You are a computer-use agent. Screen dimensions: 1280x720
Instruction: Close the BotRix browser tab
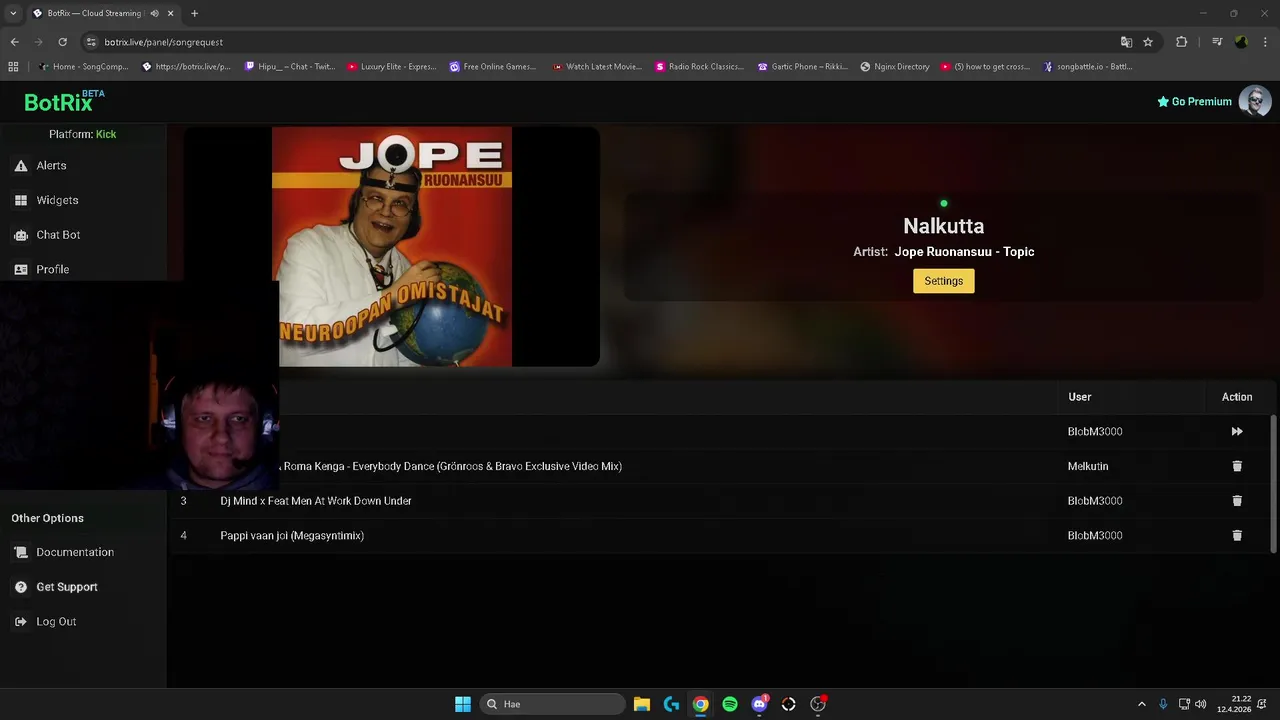170,13
